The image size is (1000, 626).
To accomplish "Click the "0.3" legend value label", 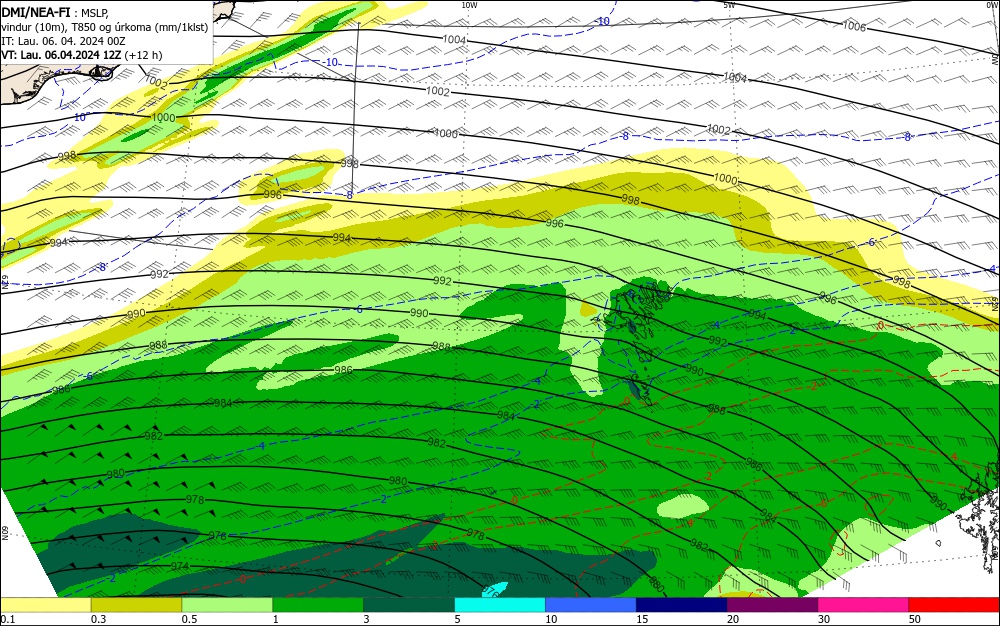I will coord(99,619).
